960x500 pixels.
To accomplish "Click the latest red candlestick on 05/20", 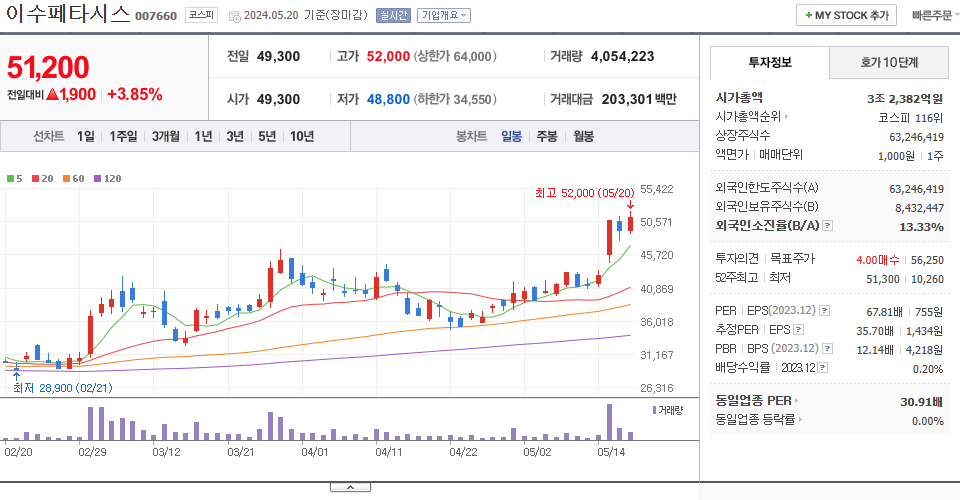I will tap(631, 223).
